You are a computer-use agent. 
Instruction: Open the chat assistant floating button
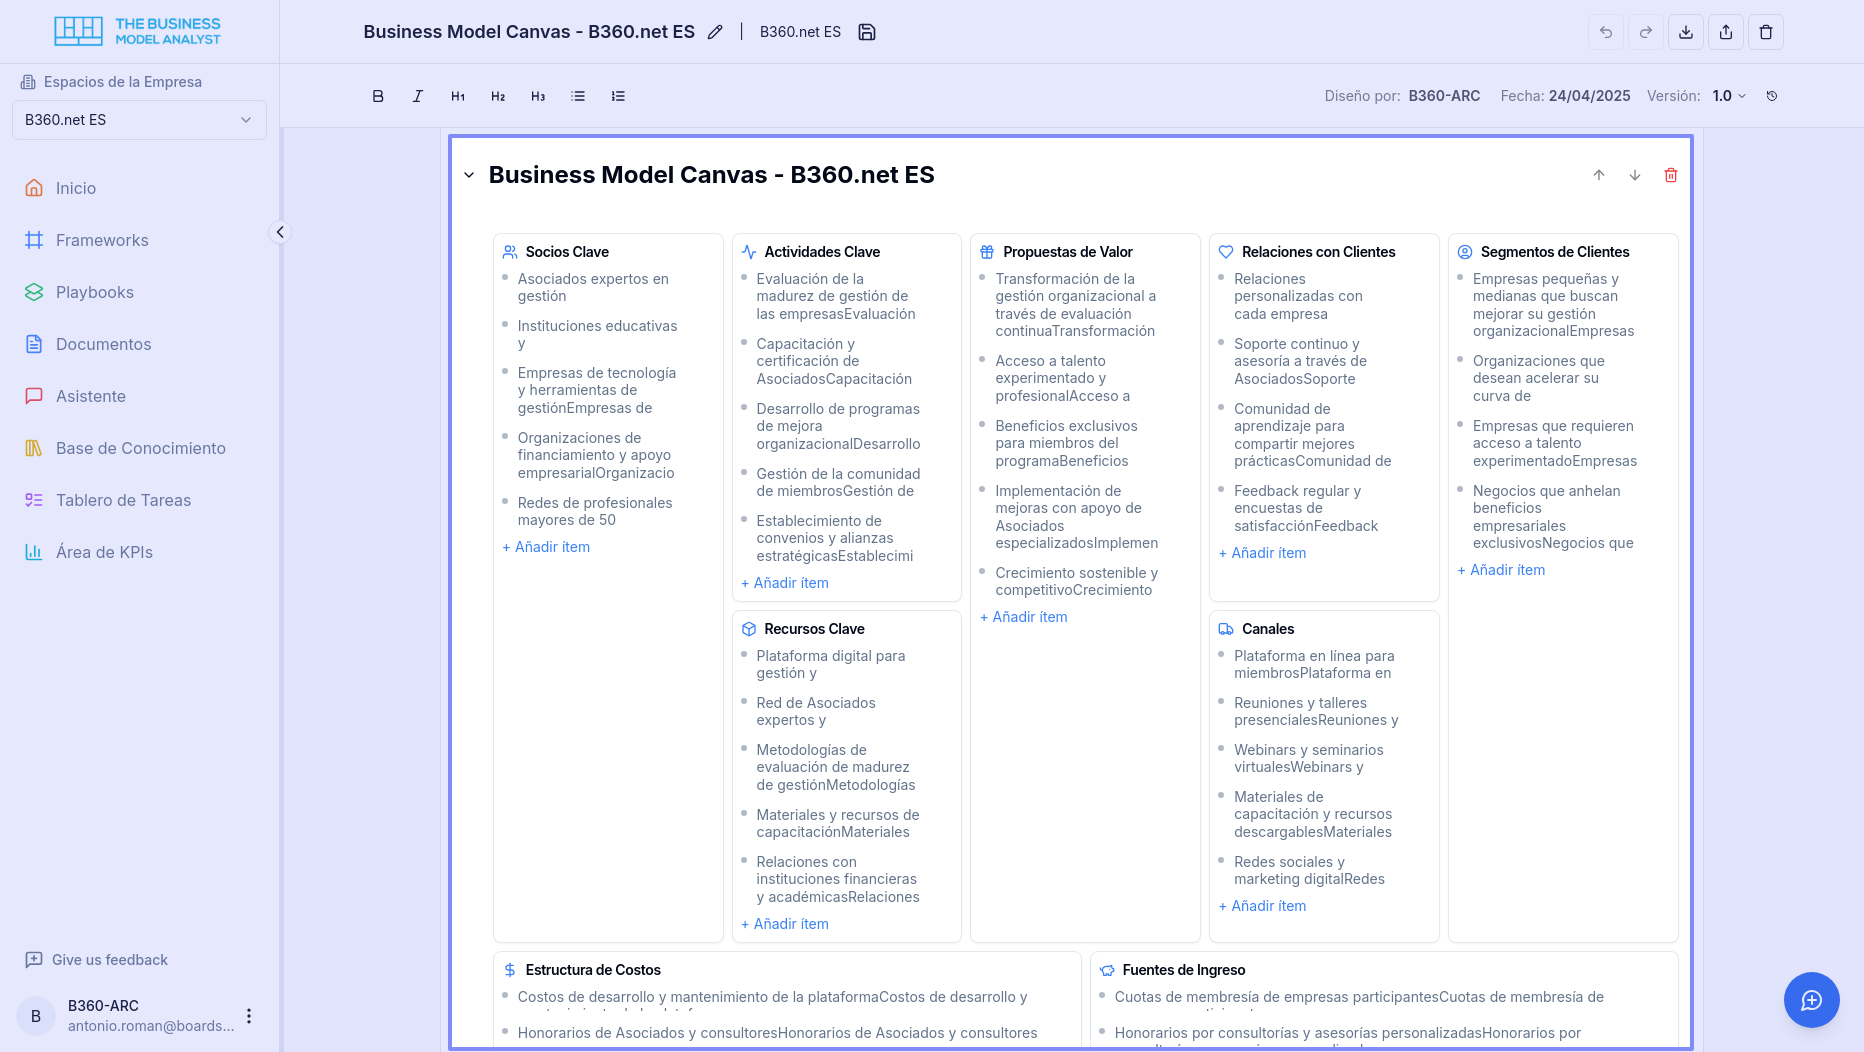1811,1000
